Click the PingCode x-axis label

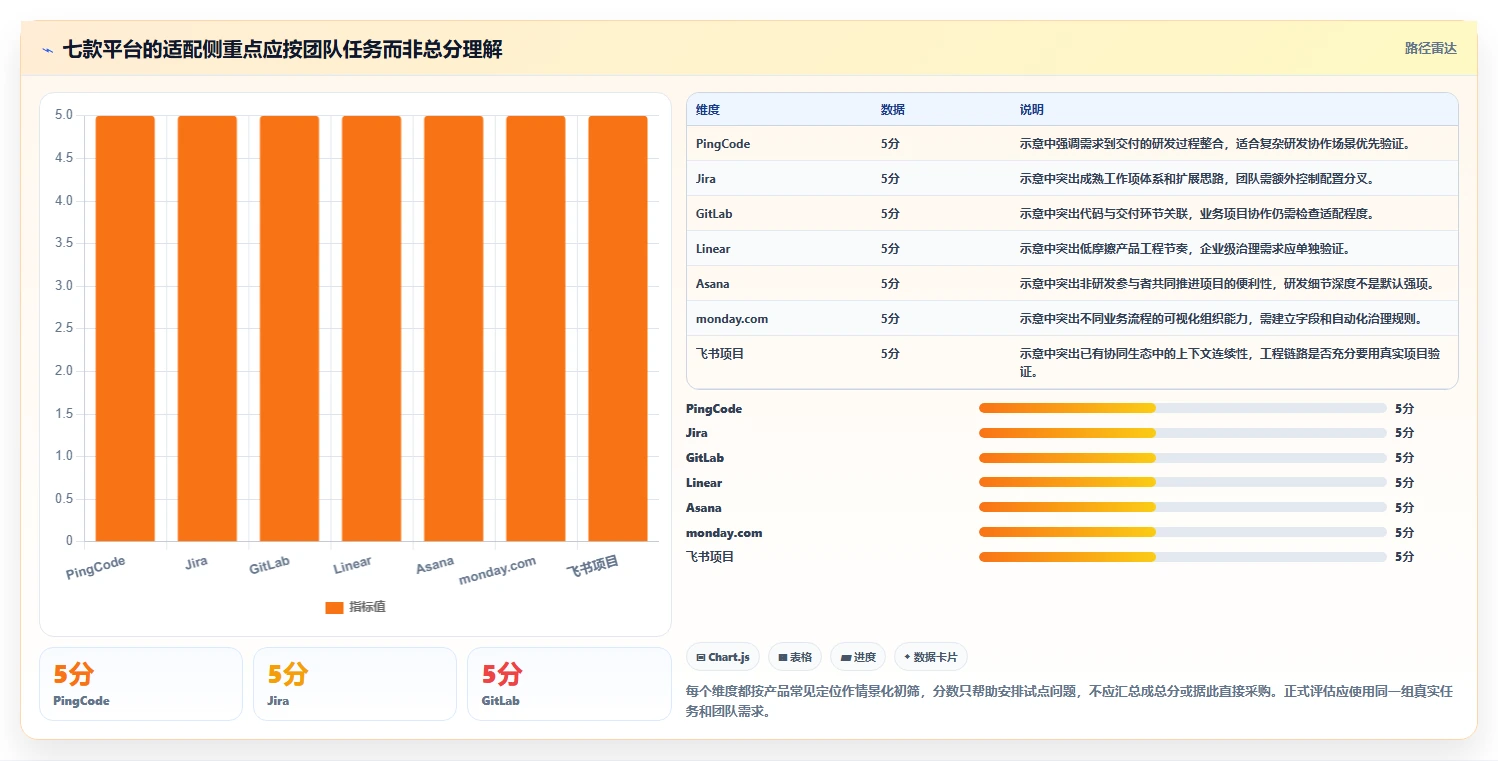coord(96,568)
